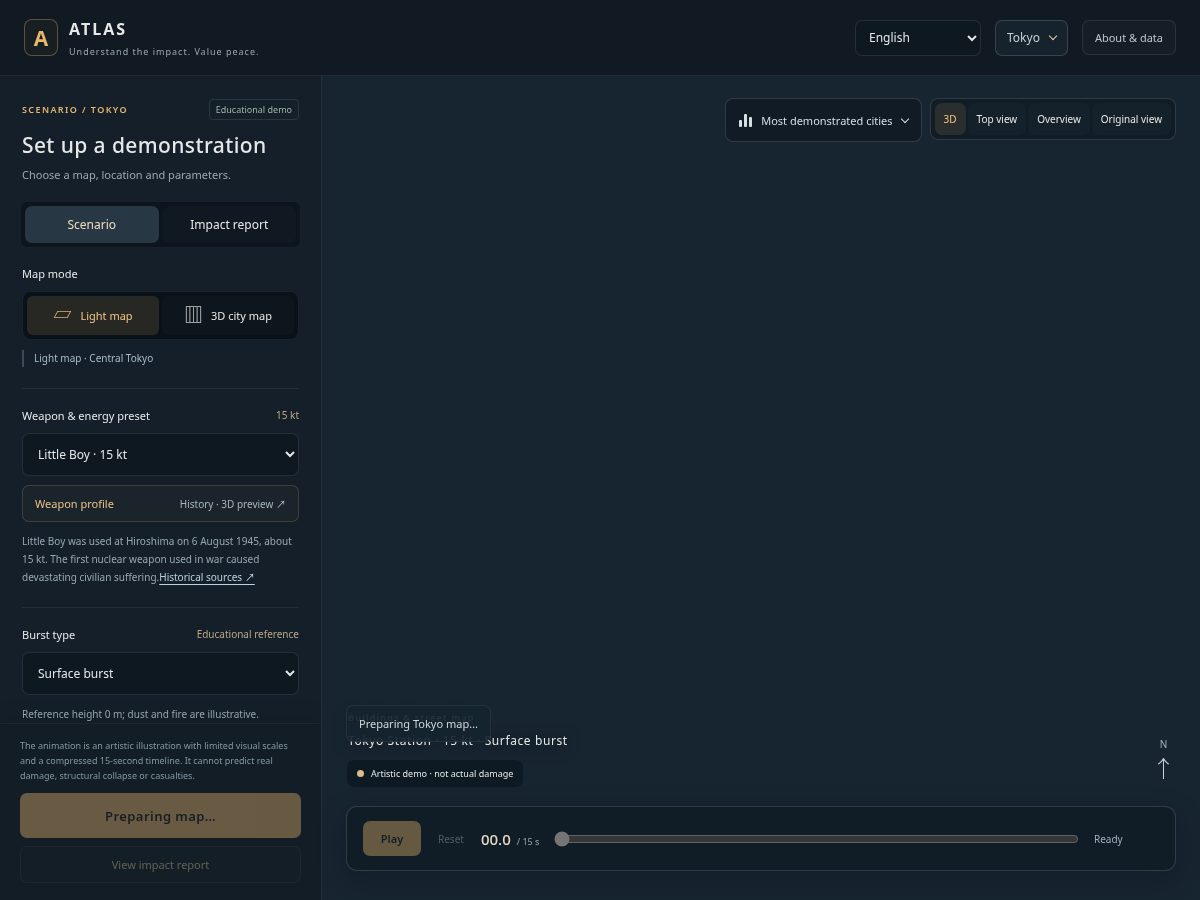Image resolution: width=1200 pixels, height=900 pixels.
Task: Click the Artistic demo · not actual damage badge
Action: coord(435,773)
